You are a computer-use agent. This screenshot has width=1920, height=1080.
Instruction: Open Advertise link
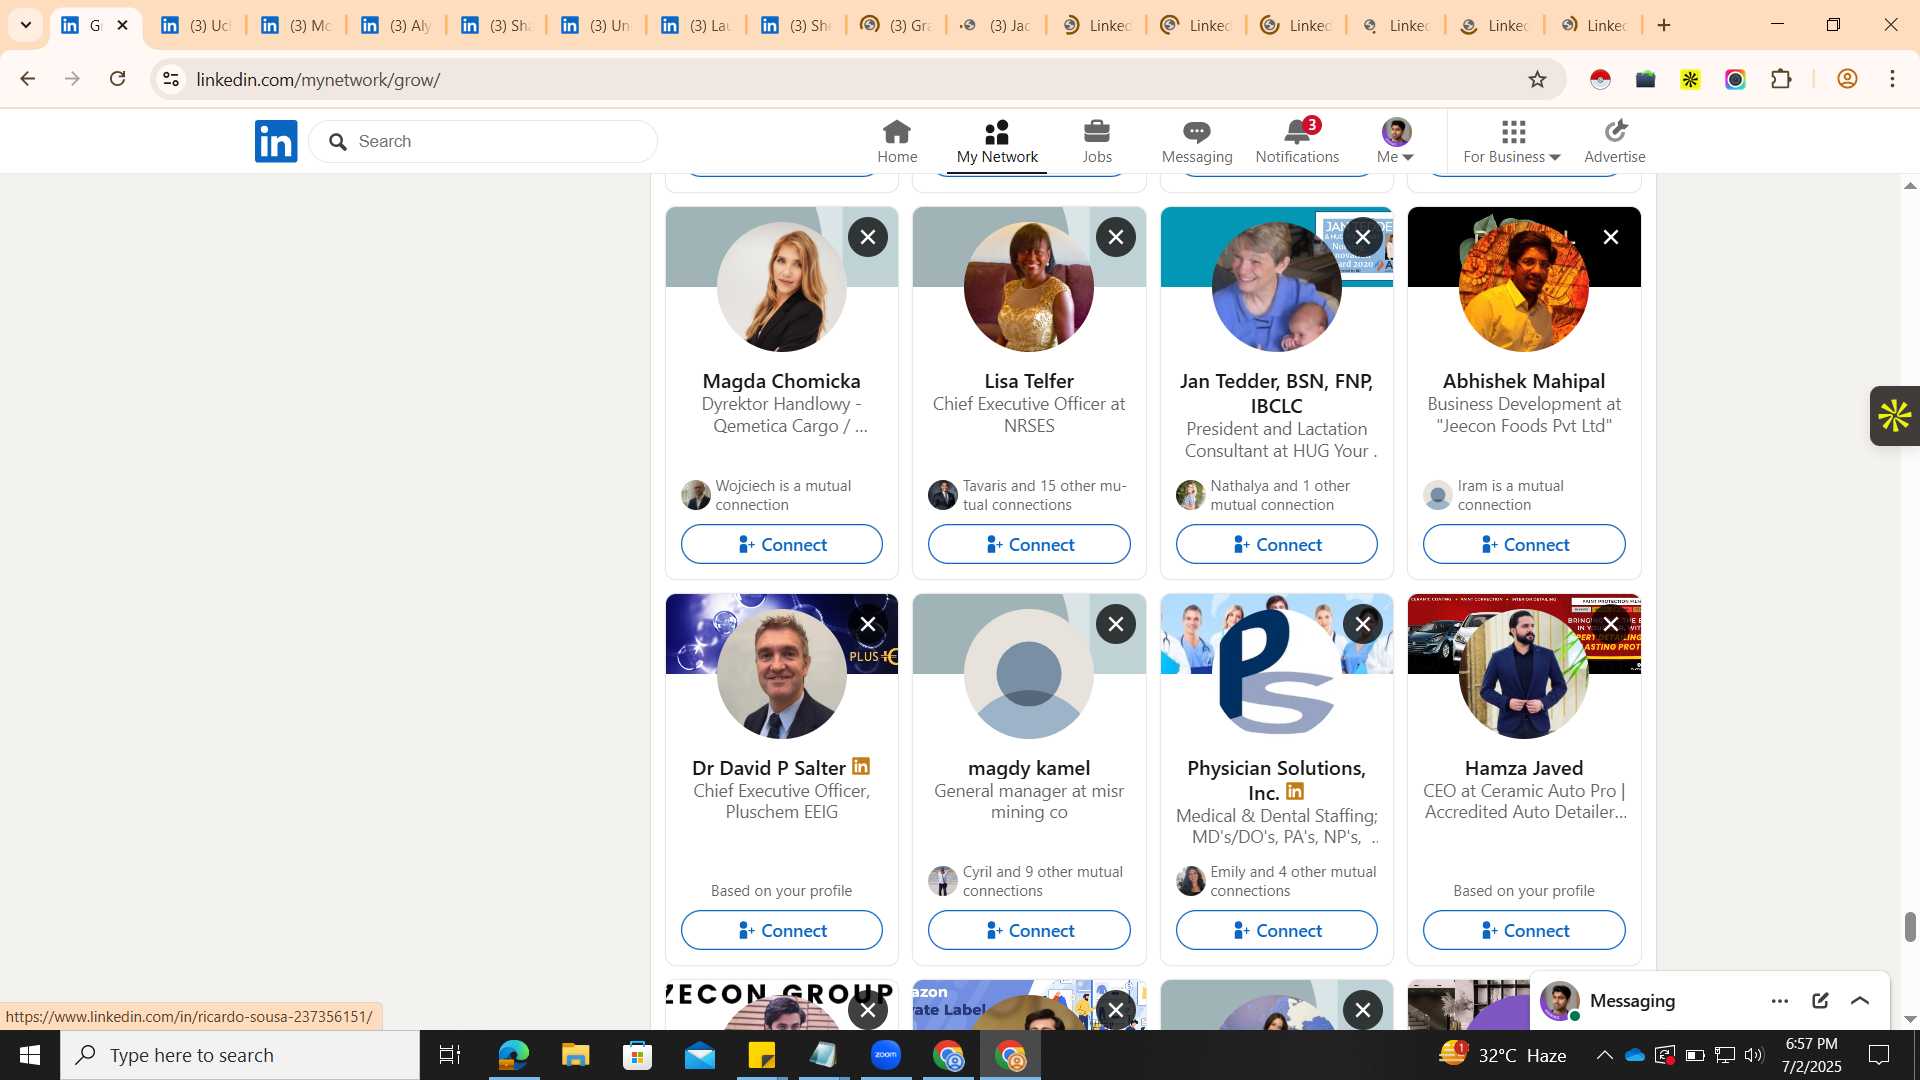(1614, 141)
